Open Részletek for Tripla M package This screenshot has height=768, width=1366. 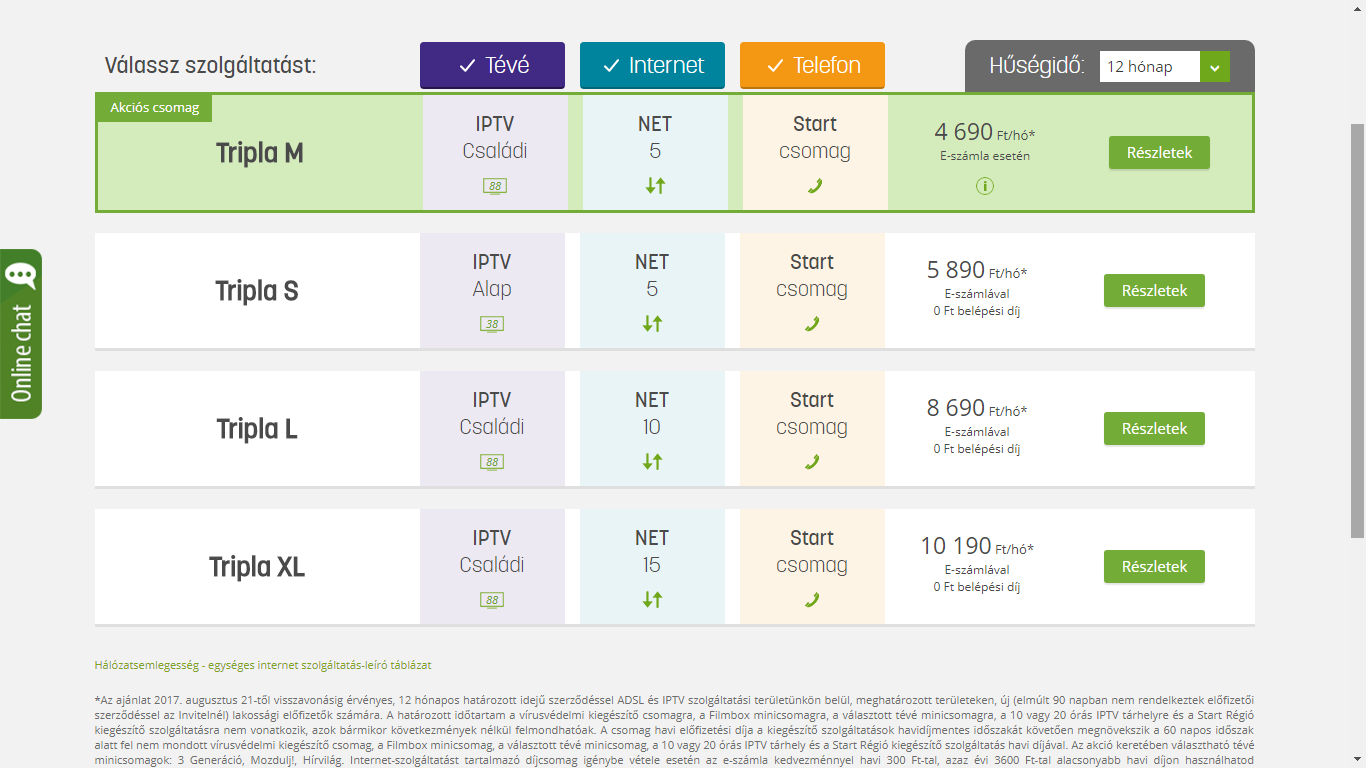[x=1159, y=153]
